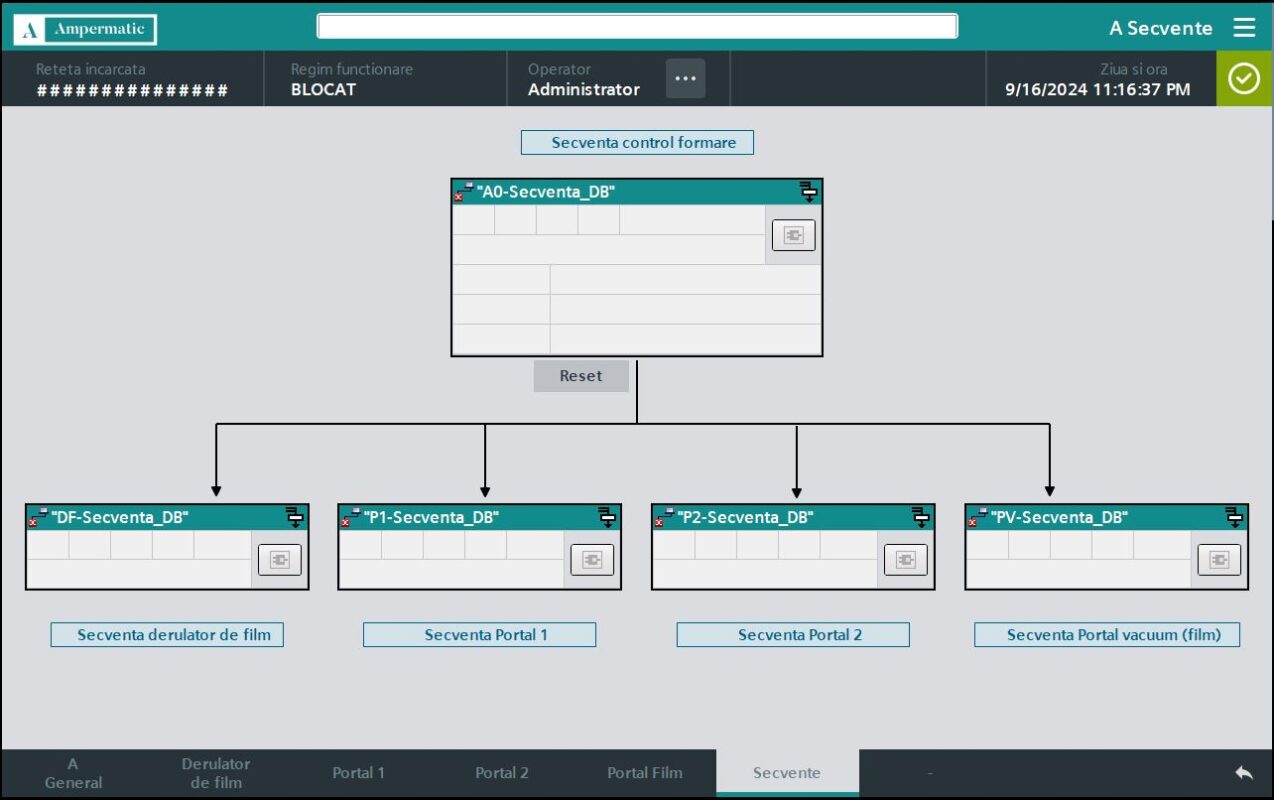Expand the A0-Secventa_DB header arrow icon
The height and width of the screenshot is (800, 1274).
point(808,192)
